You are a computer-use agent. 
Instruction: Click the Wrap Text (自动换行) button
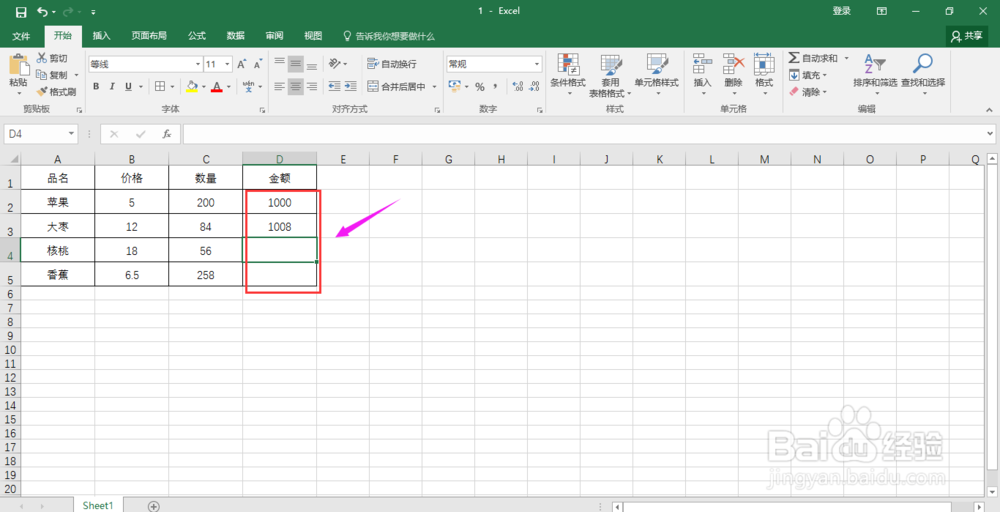point(392,64)
